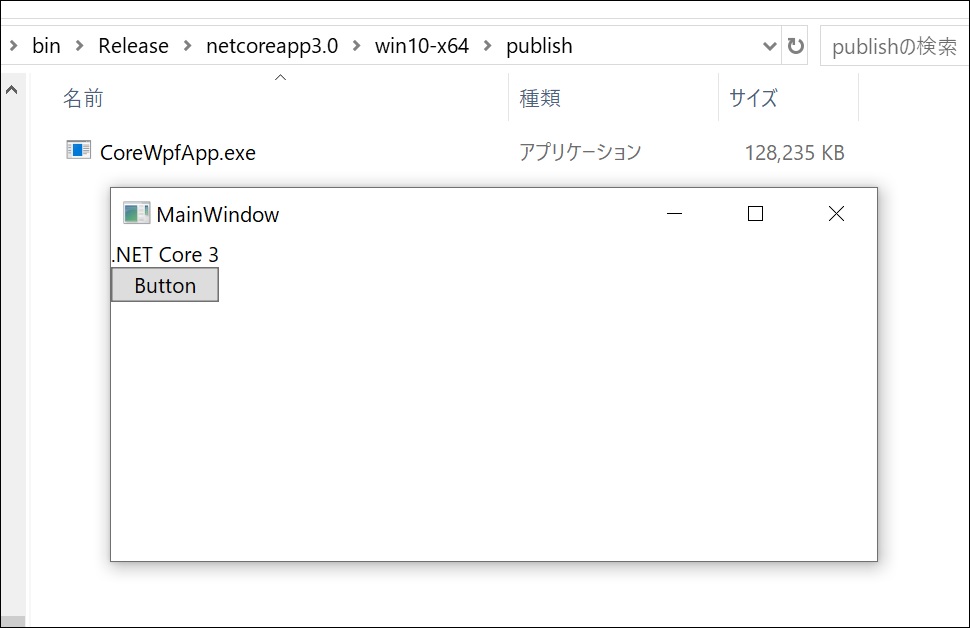Click the アプリケーション type cell
The image size is (970, 628).
[580, 152]
